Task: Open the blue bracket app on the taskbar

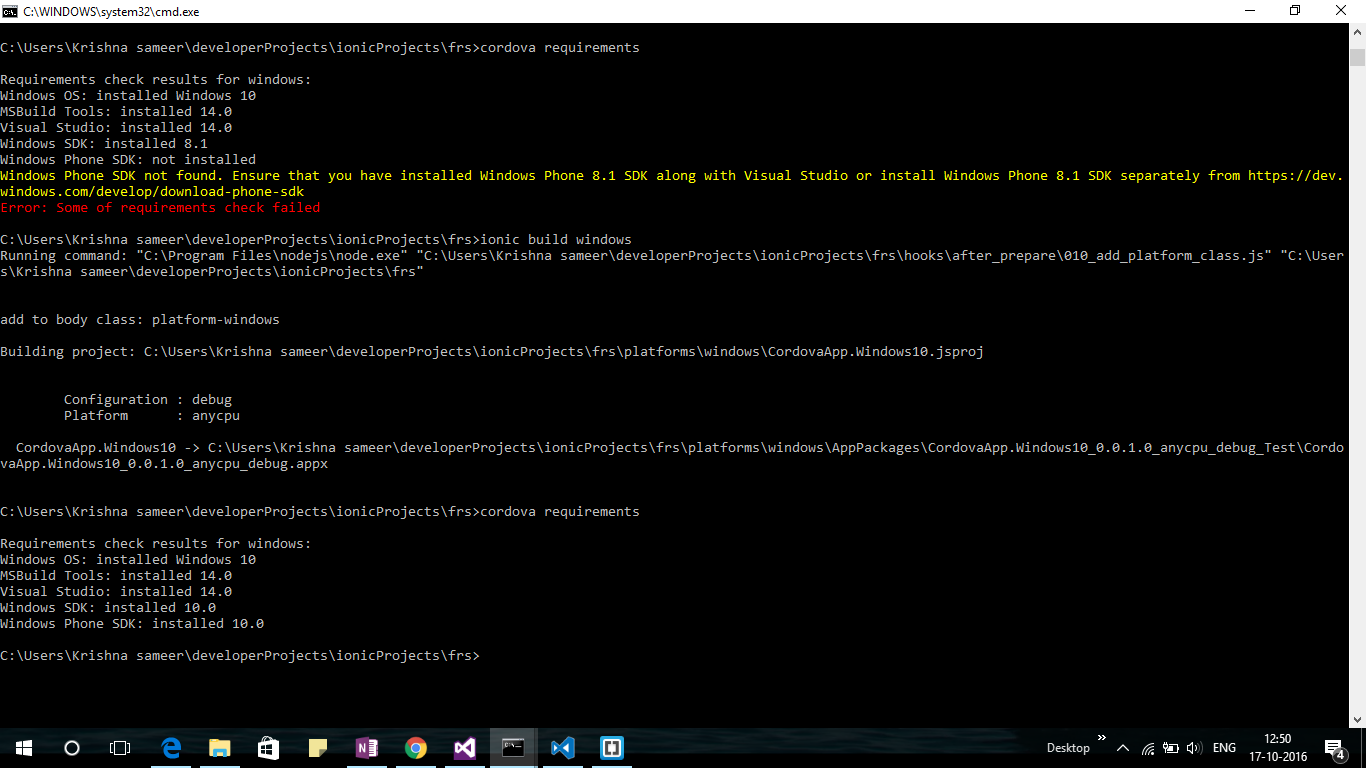Action: coord(611,747)
